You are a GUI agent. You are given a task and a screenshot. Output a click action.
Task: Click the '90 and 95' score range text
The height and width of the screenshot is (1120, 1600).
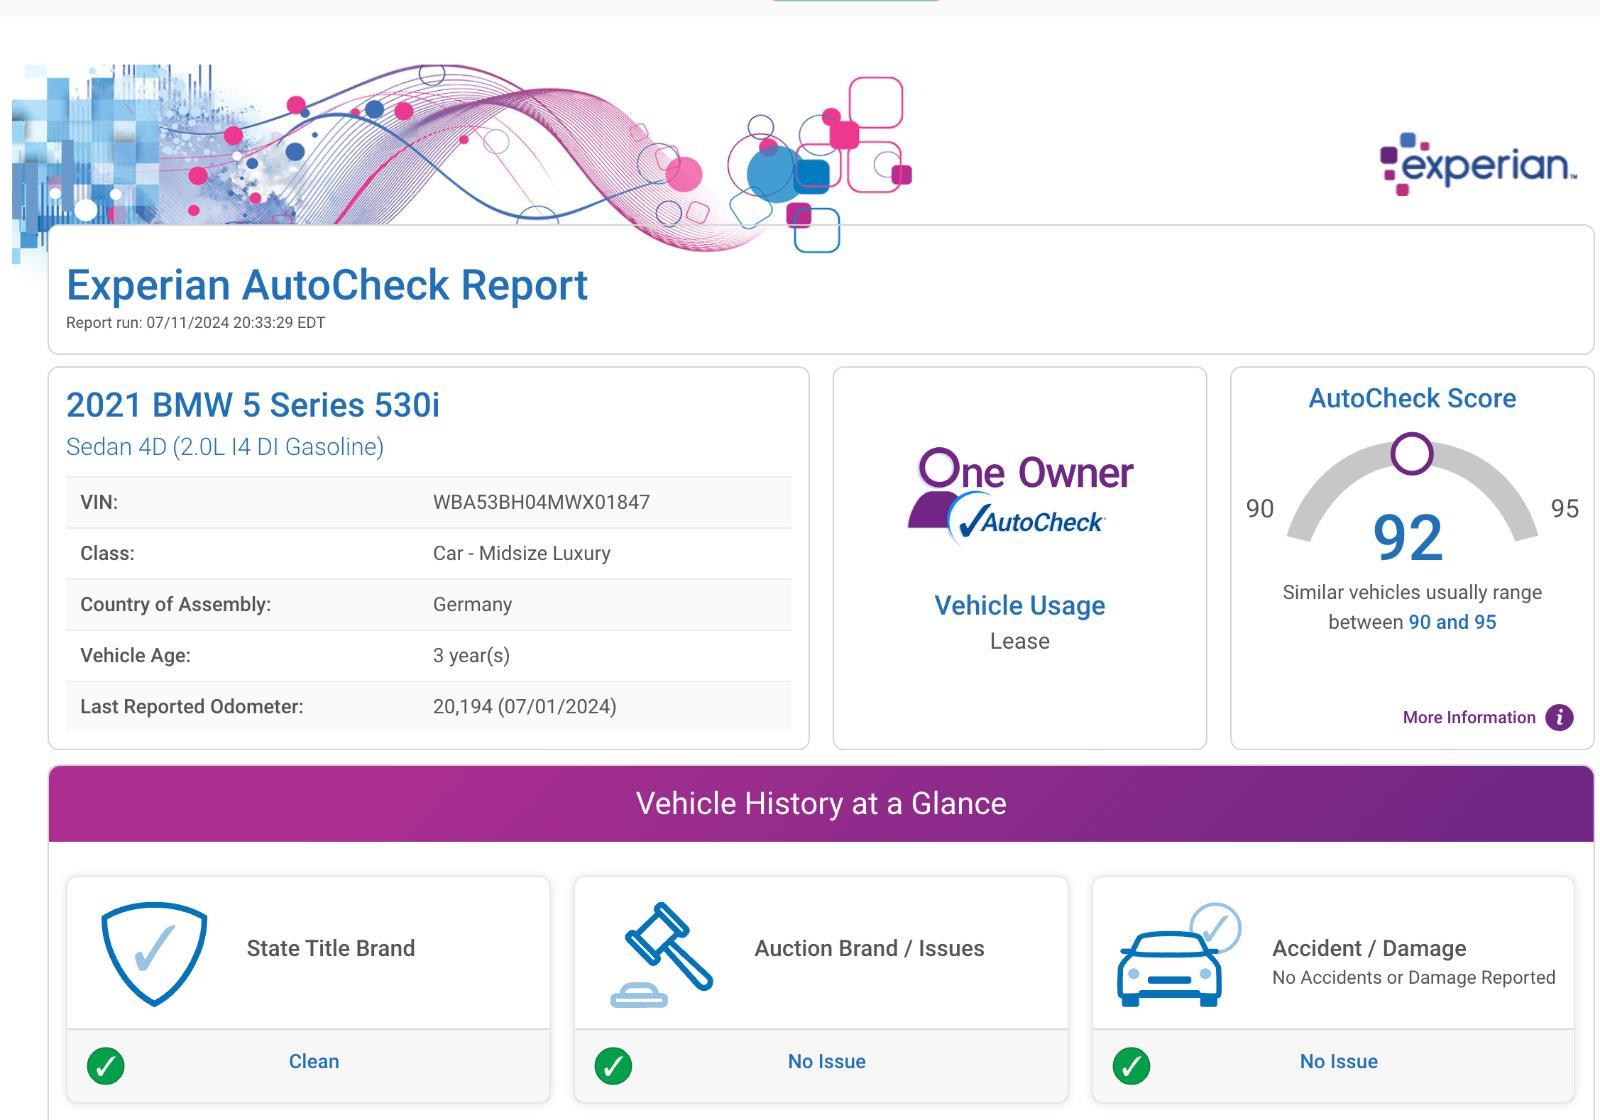1452,622
